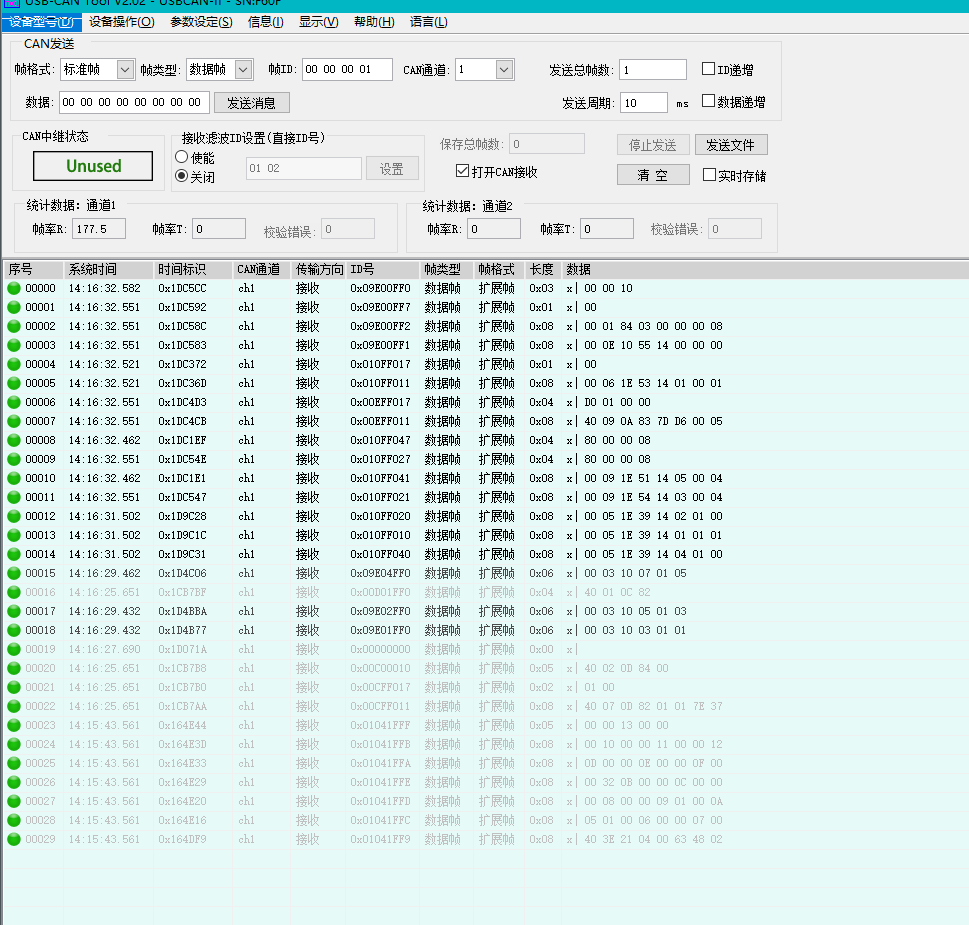This screenshot has width=969, height=925.
Task: Click the 数据 bytes input field
Action: point(134,103)
